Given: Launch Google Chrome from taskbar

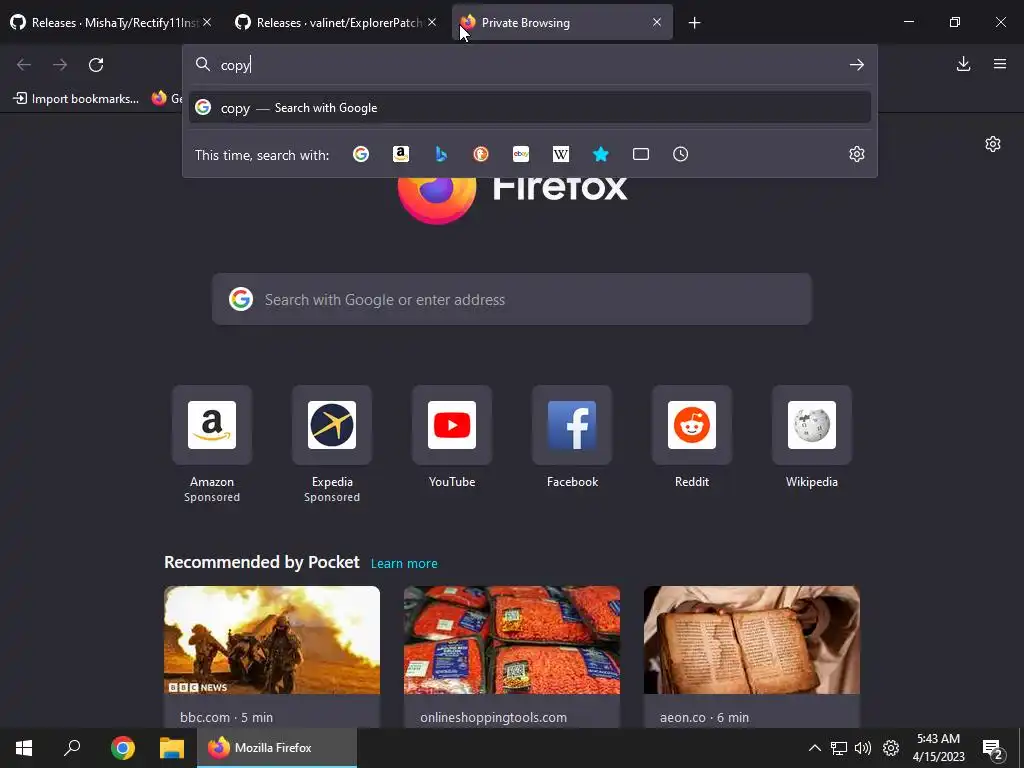Looking at the screenshot, I should click(x=122, y=748).
